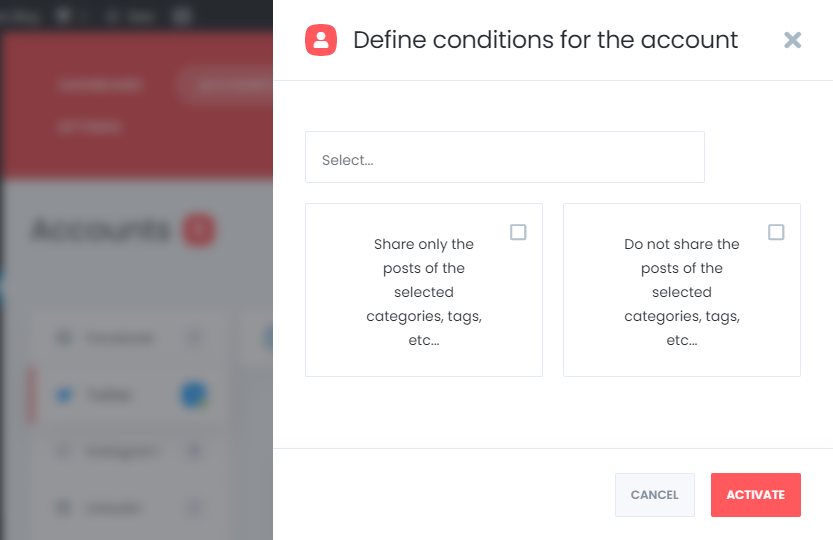Click the count indicator in Facebook row
The width and height of the screenshot is (833, 540).
click(194, 338)
